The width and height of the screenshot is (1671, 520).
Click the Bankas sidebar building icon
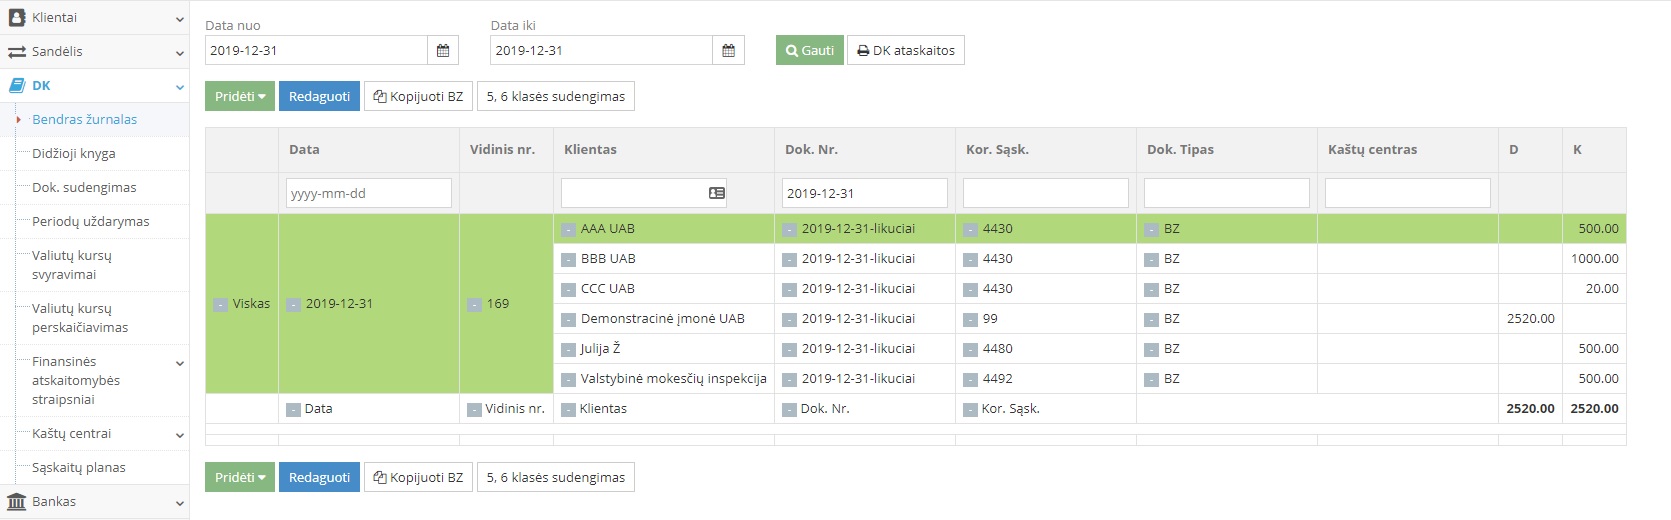(16, 502)
